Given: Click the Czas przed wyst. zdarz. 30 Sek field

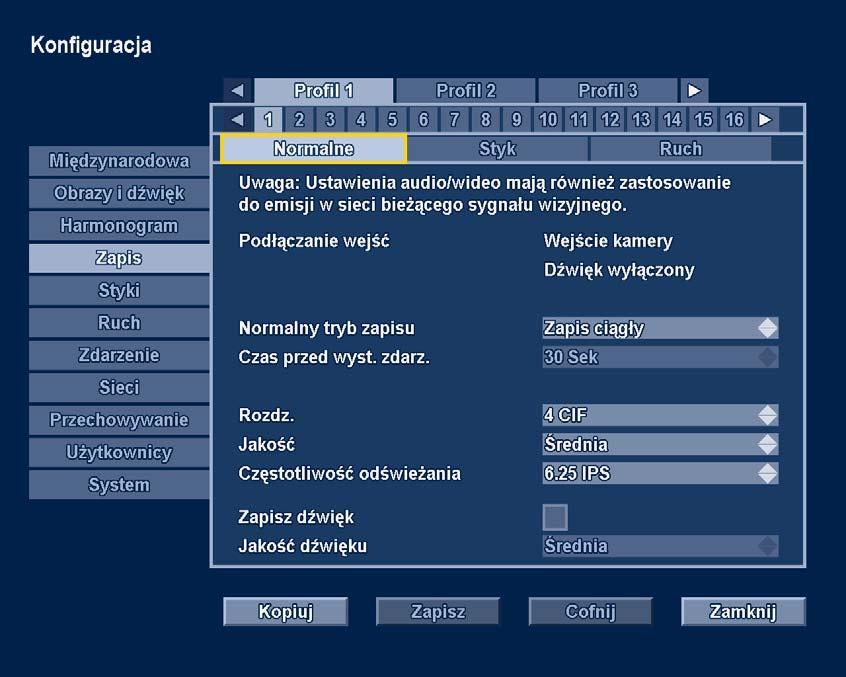Looking at the screenshot, I should 660,357.
